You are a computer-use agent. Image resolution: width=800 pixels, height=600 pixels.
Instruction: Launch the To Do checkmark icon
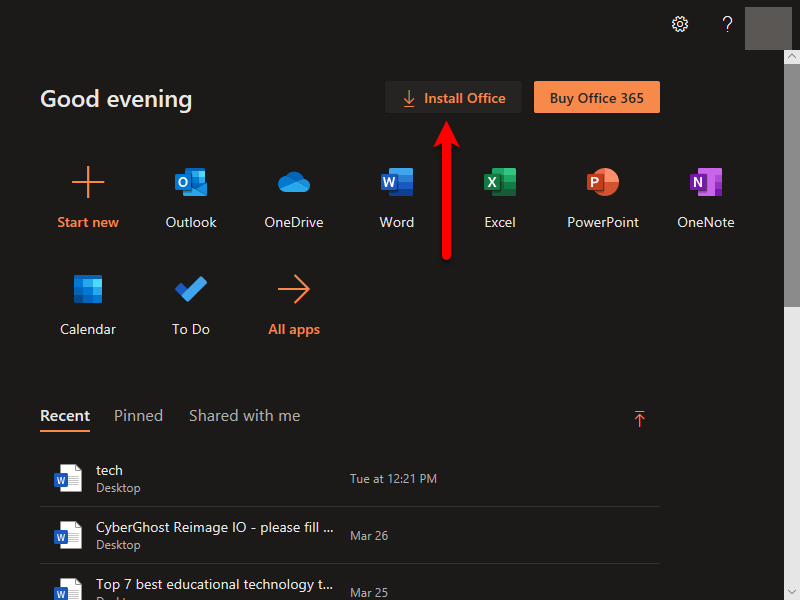tap(191, 289)
